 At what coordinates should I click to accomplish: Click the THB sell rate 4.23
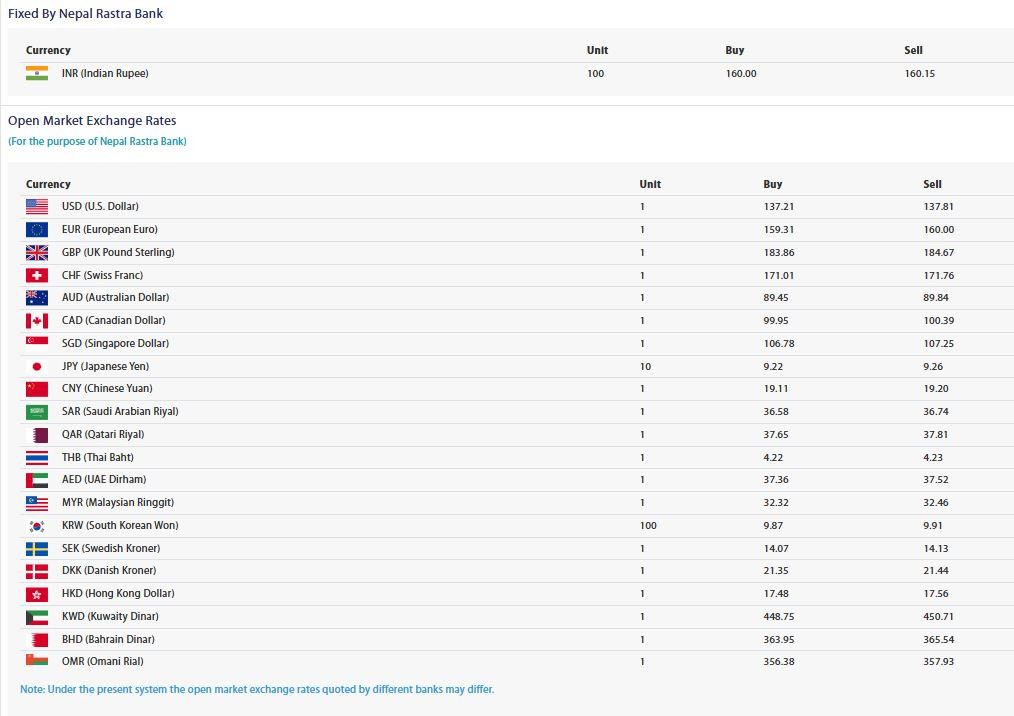coord(933,458)
